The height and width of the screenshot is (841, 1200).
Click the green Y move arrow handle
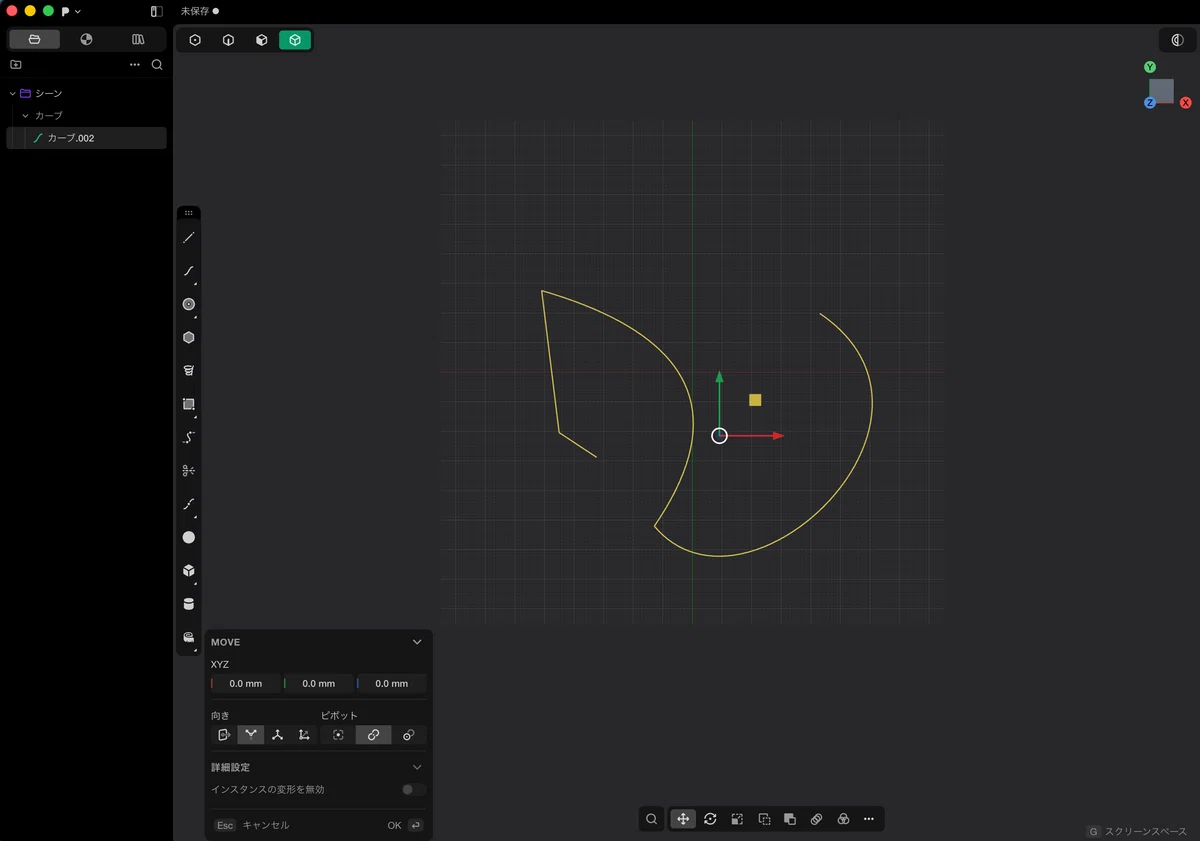click(x=719, y=377)
